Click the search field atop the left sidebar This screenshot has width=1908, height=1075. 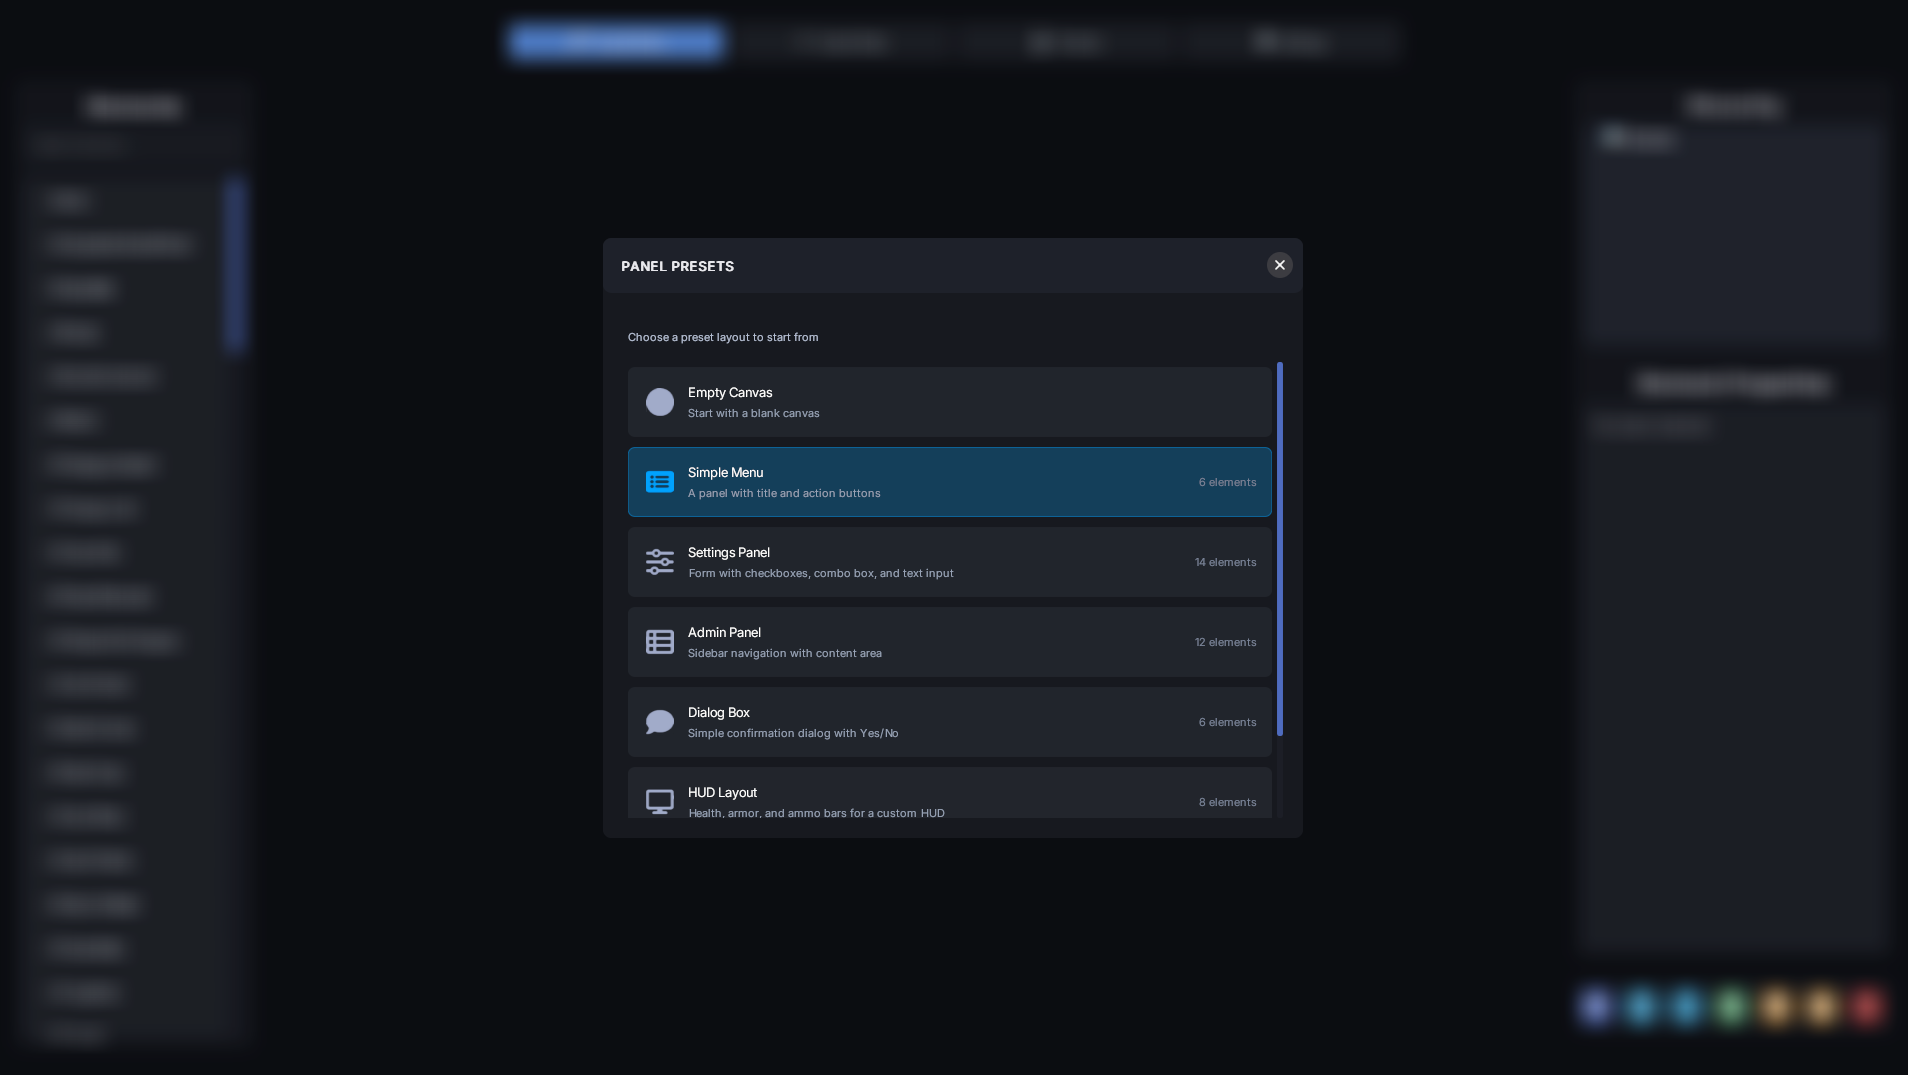134,145
